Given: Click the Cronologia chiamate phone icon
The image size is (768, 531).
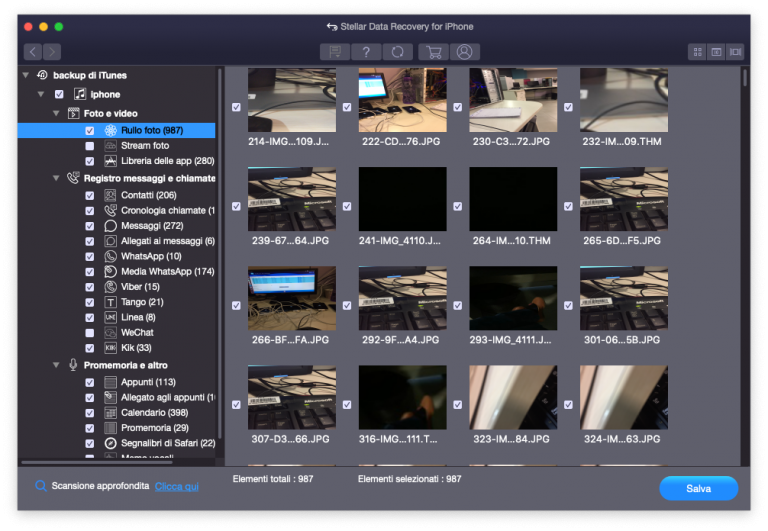Looking at the screenshot, I should (x=111, y=210).
